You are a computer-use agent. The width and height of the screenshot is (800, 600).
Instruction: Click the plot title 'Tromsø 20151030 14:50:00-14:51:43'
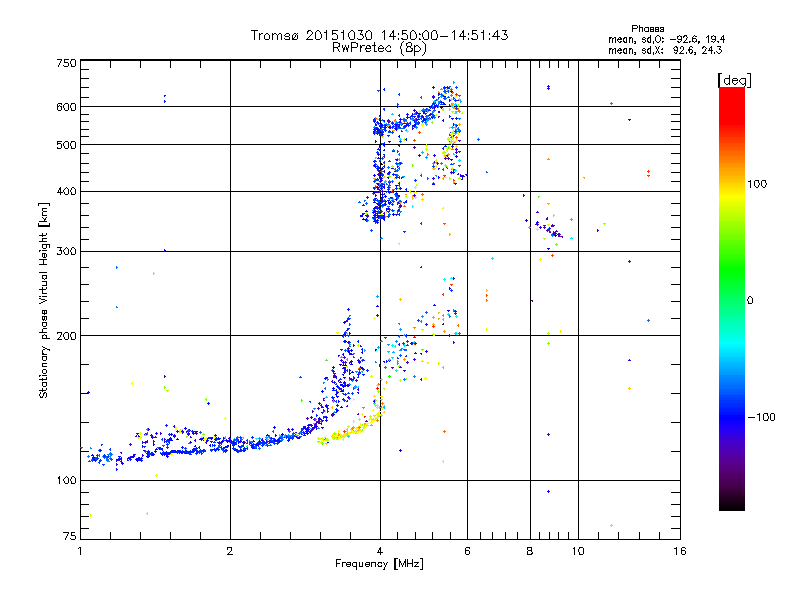tap(379, 35)
